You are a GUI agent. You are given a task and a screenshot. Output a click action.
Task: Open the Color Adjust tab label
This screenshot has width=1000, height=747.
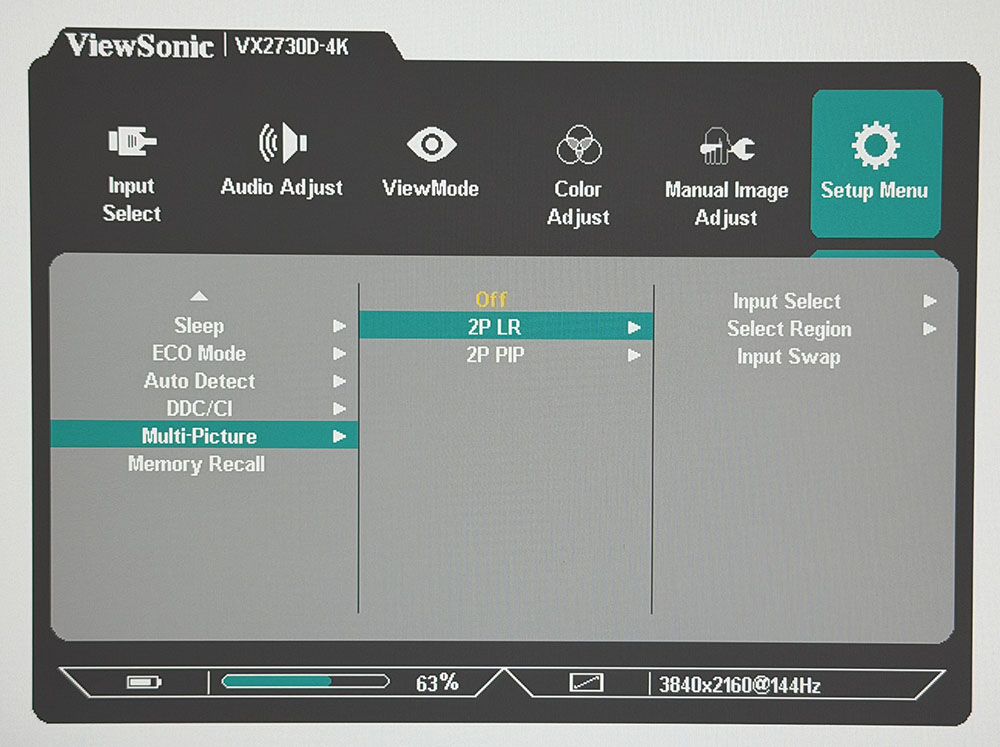click(578, 203)
